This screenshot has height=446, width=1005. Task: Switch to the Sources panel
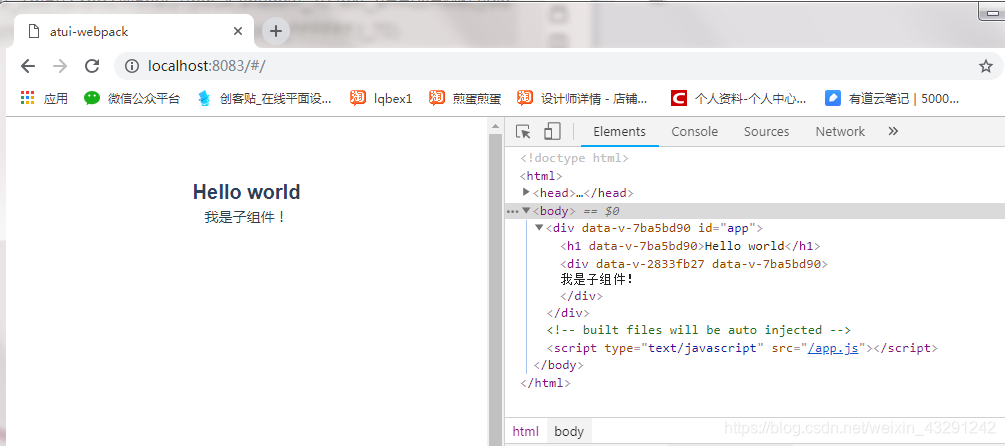(766, 131)
